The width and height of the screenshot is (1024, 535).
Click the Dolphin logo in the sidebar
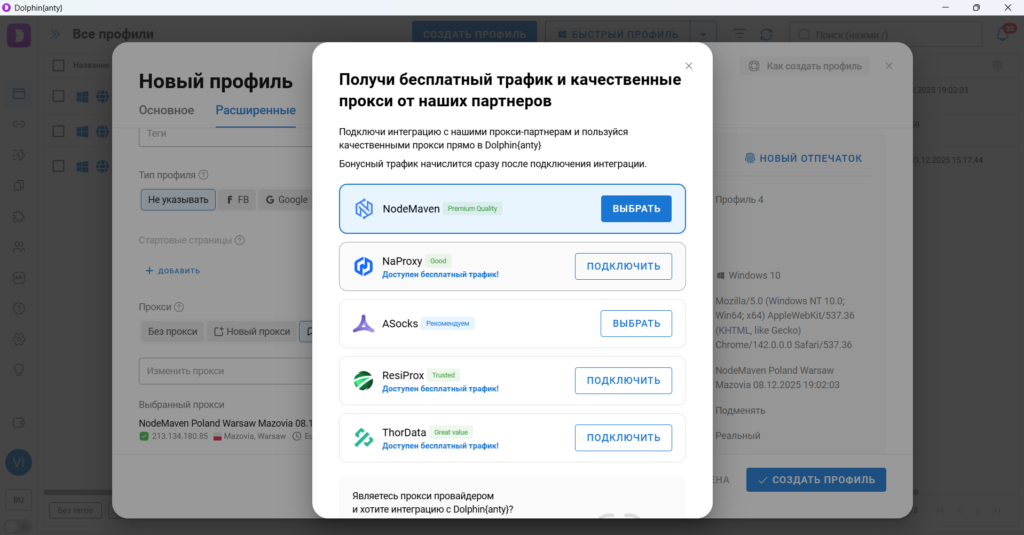(19, 35)
